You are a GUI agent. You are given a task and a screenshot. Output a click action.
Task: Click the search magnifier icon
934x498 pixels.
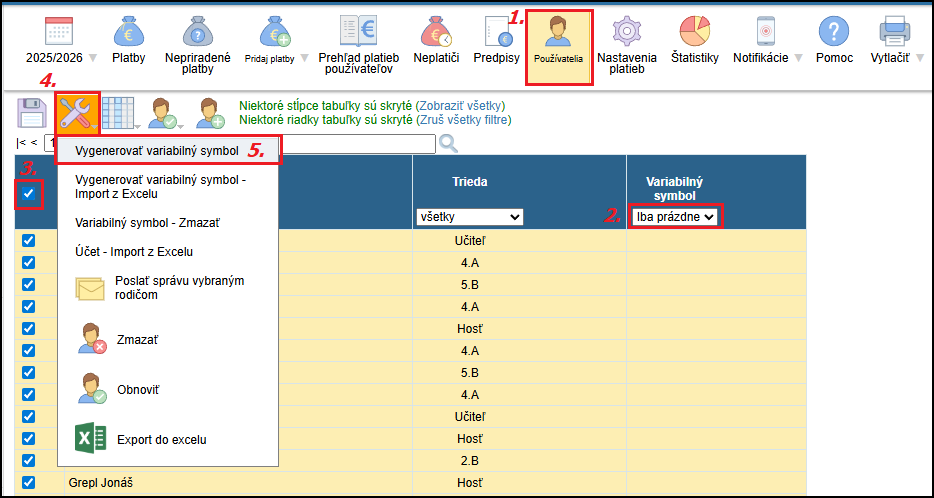[448, 144]
